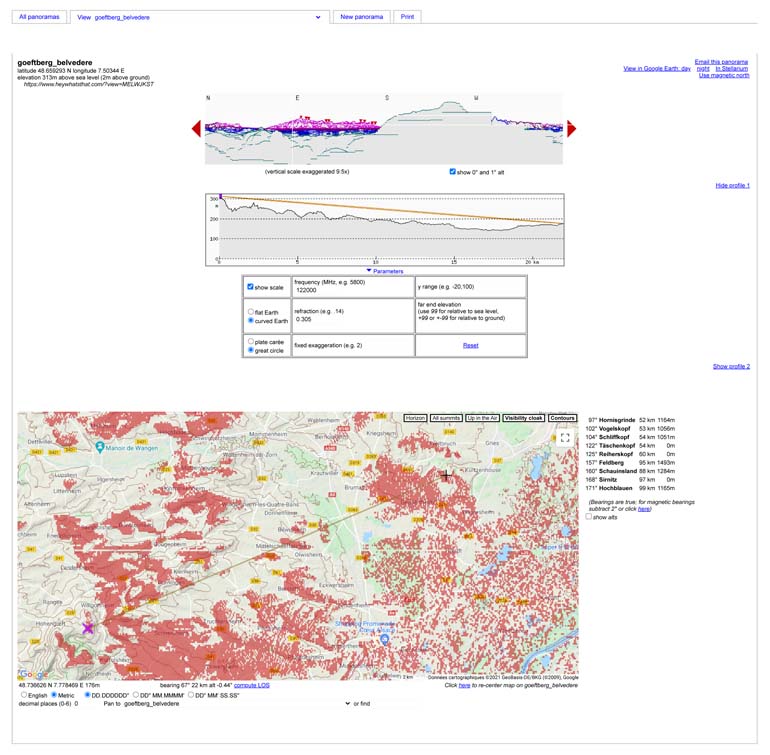Viewport: 770px width, 755px height.
Task: Toggle show 0° and 1° alt checkbox
Action: pyautogui.click(x=453, y=172)
